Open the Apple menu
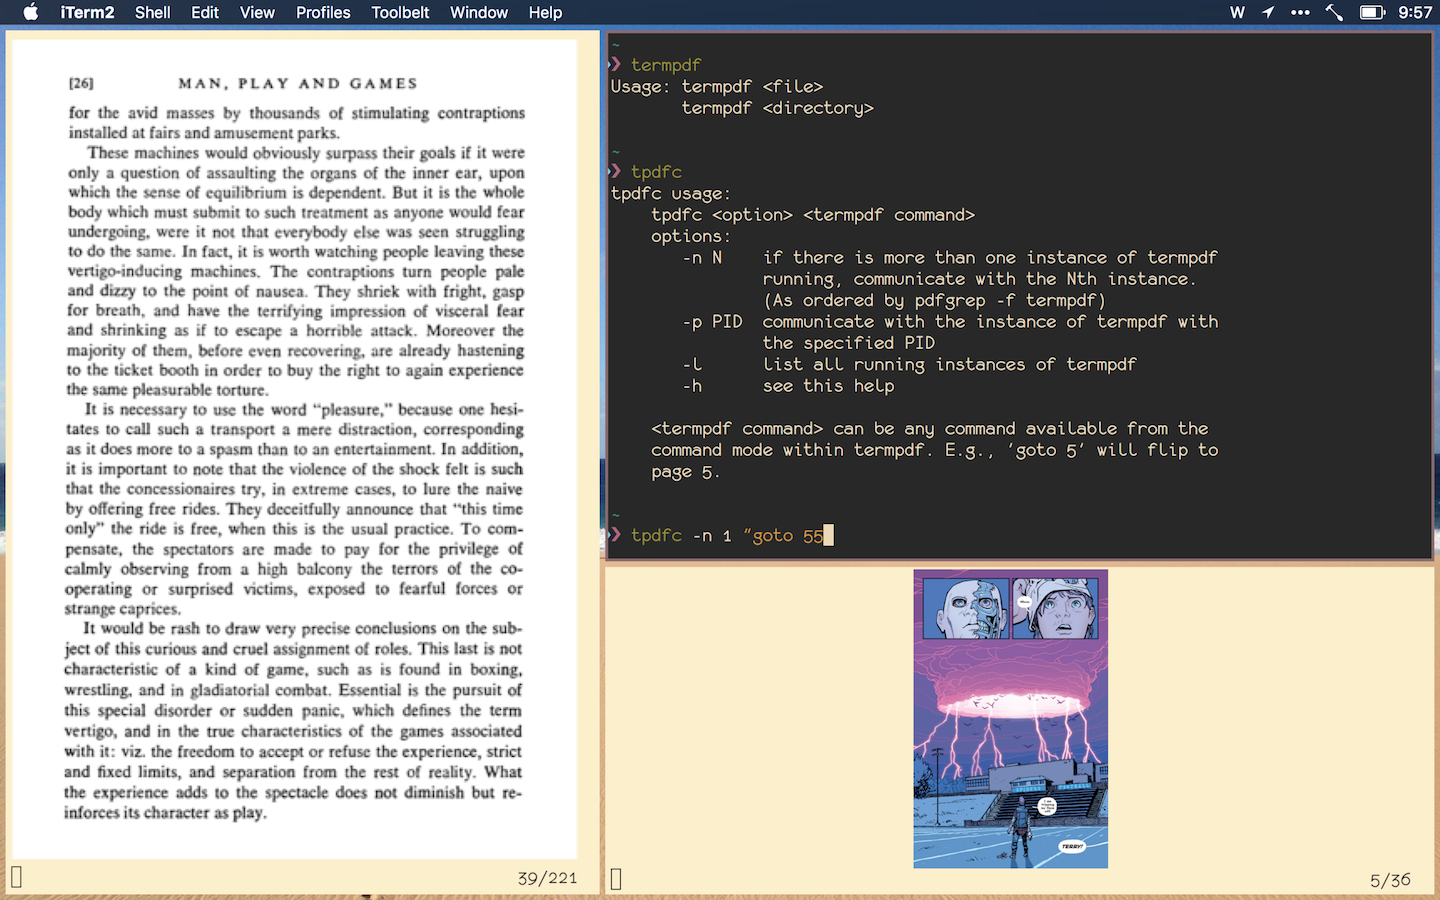1440x900 pixels. 31,12
